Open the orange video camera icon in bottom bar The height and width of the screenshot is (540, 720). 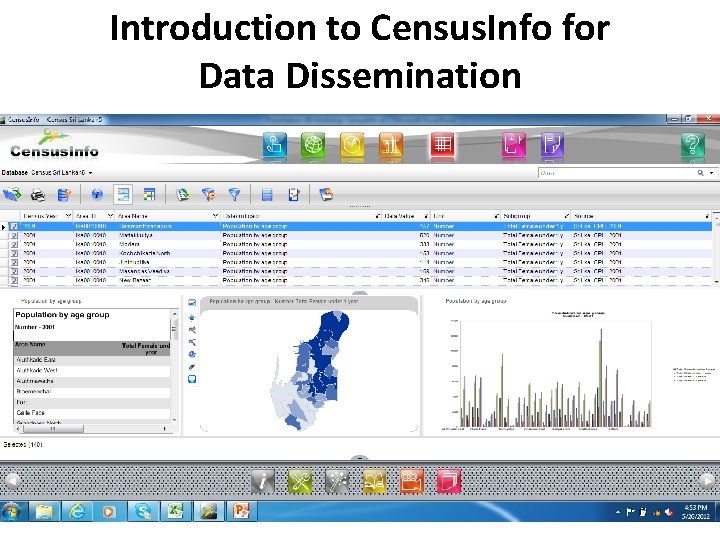tap(411, 481)
